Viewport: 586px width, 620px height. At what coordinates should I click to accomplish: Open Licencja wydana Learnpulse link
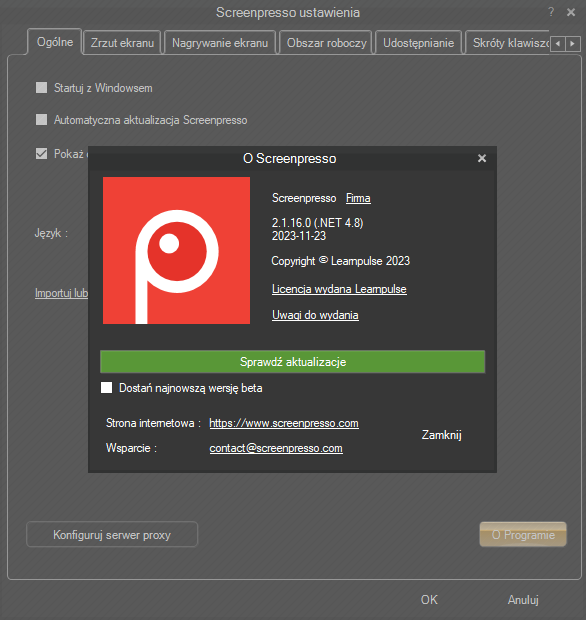[339, 289]
